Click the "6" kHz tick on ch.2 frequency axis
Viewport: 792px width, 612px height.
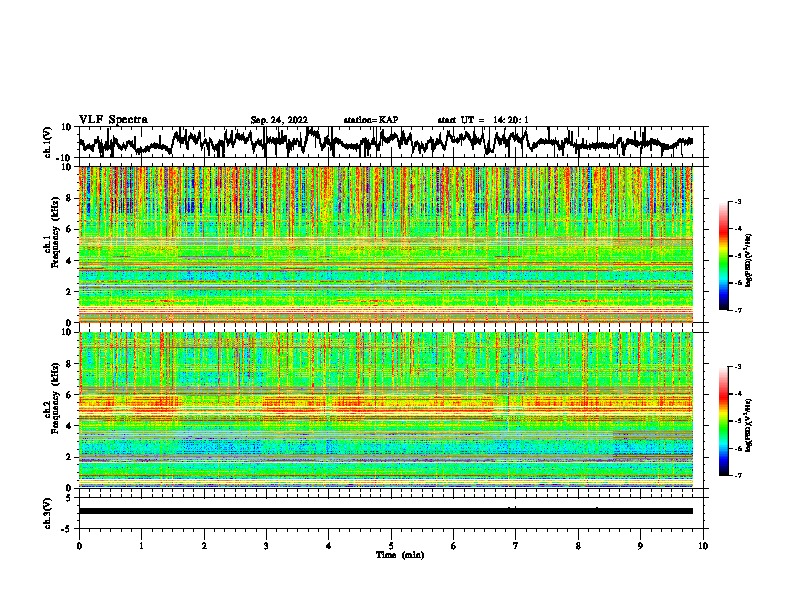[x=70, y=394]
